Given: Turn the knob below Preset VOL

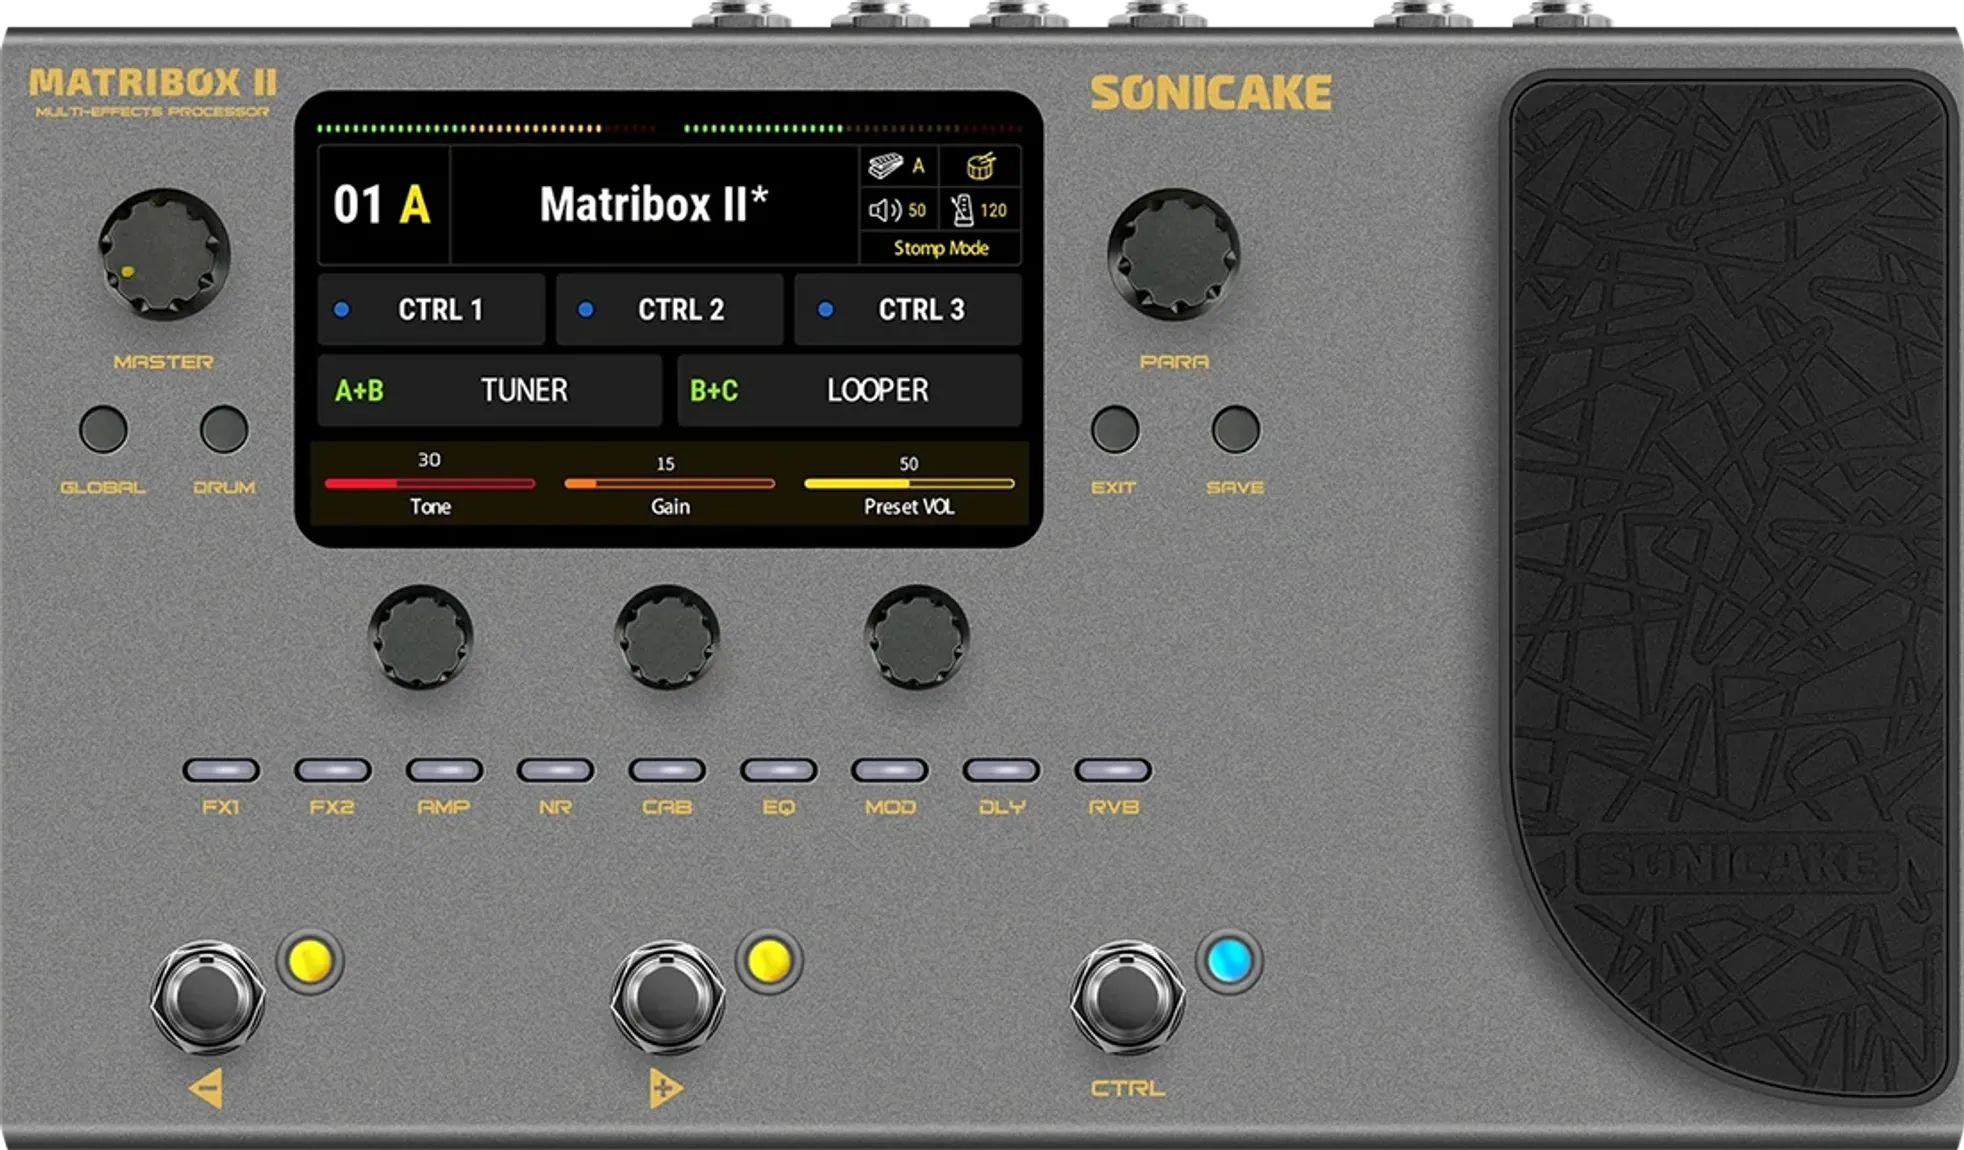Looking at the screenshot, I should [916, 637].
